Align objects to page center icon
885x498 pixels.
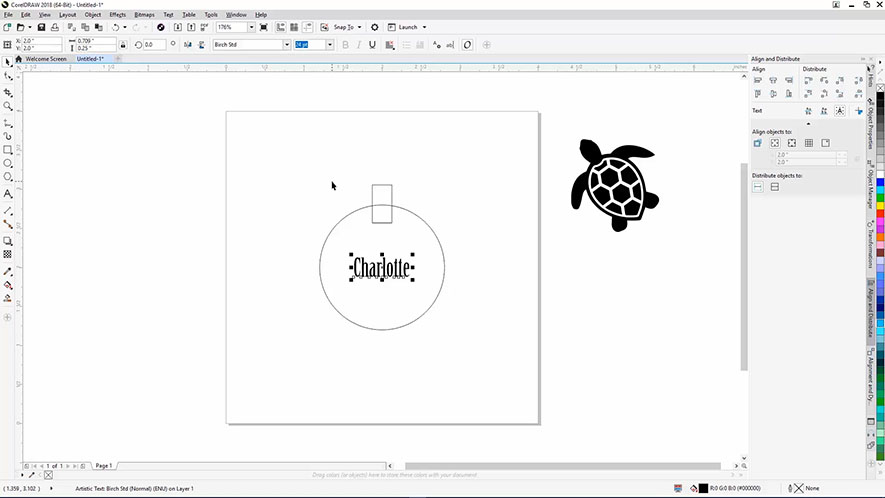tap(792, 143)
